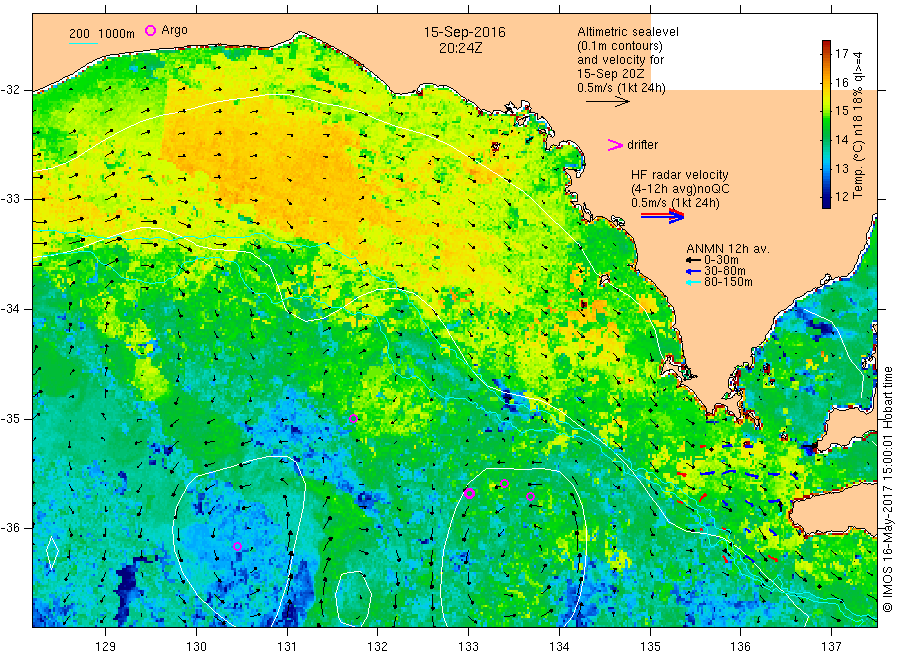
Task: Click the 133 longitude axis label
Action: (x=468, y=647)
